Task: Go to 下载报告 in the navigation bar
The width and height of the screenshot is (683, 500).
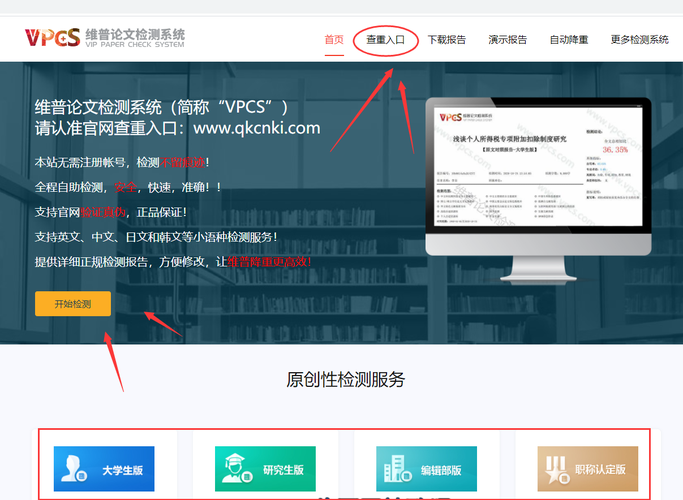Action: click(446, 40)
